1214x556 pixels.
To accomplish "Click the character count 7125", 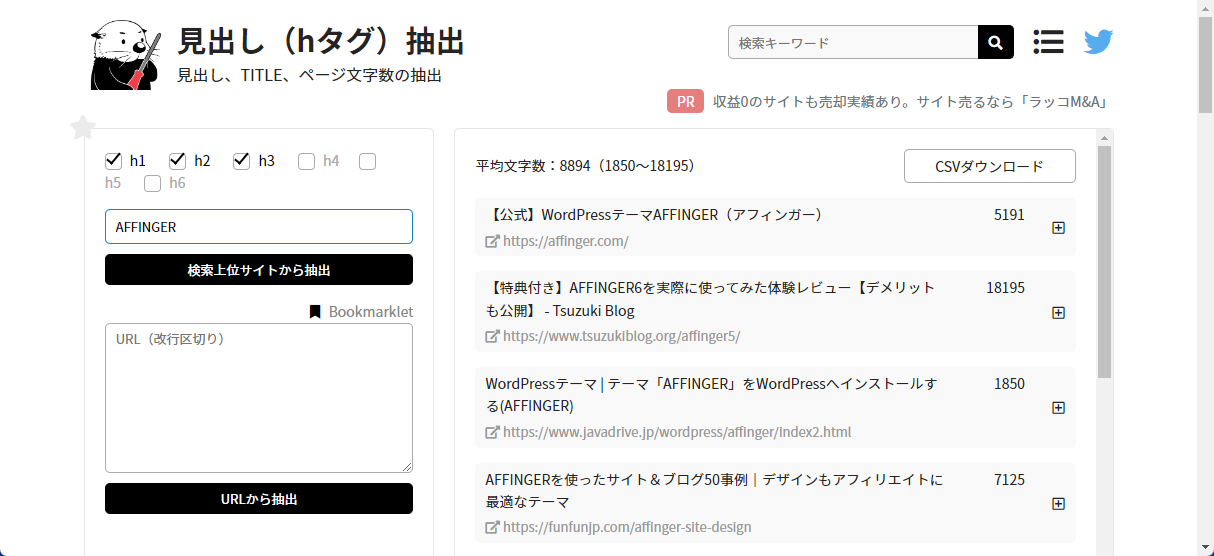I will (1009, 479).
